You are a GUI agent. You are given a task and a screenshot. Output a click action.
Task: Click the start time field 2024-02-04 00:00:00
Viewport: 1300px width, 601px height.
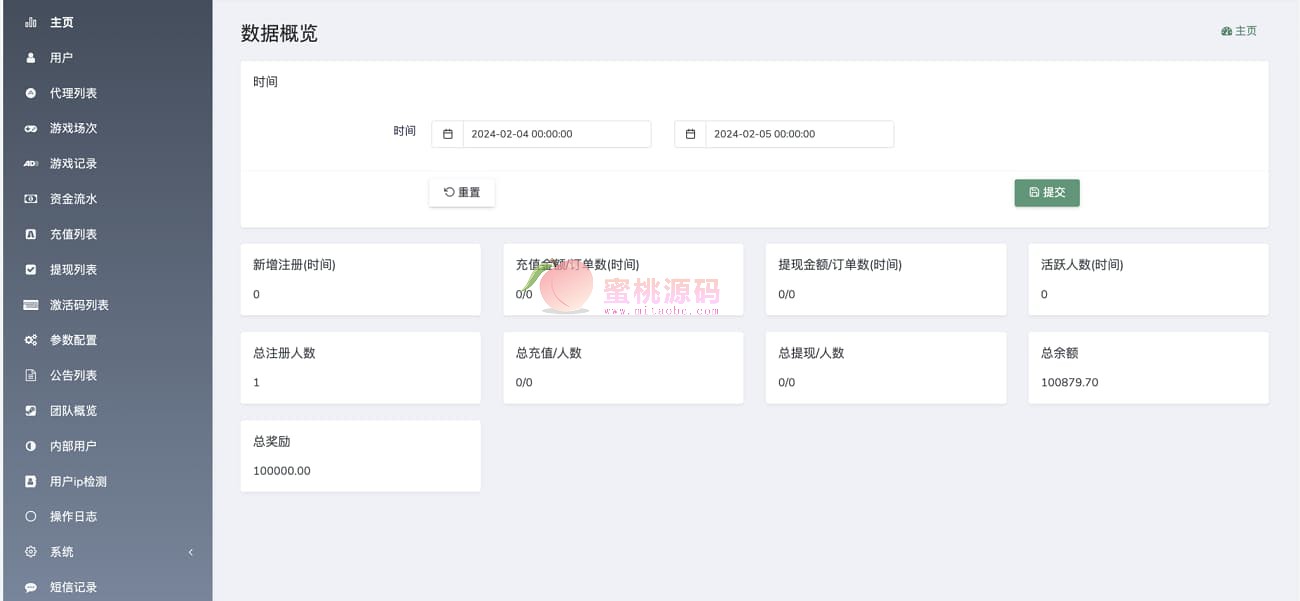[555, 134]
